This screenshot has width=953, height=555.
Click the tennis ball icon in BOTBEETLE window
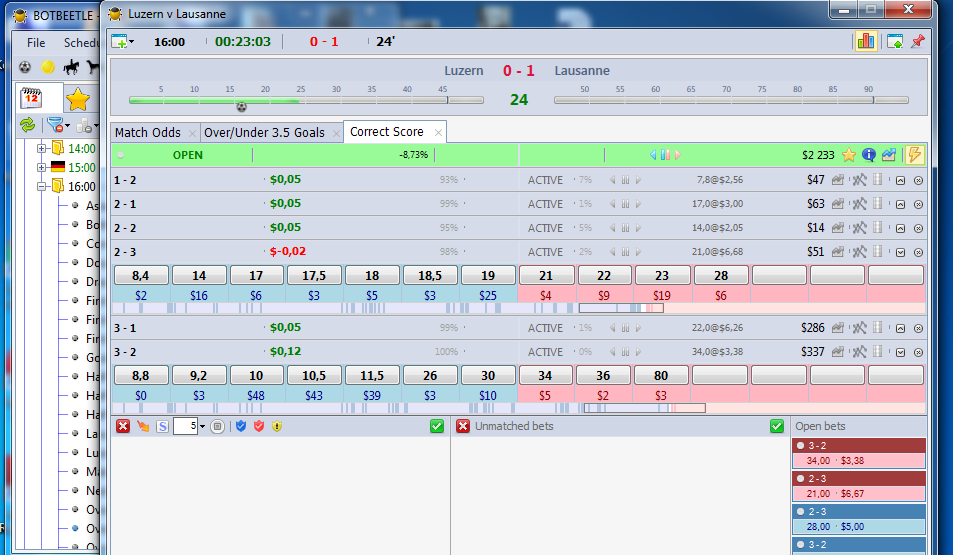48,67
